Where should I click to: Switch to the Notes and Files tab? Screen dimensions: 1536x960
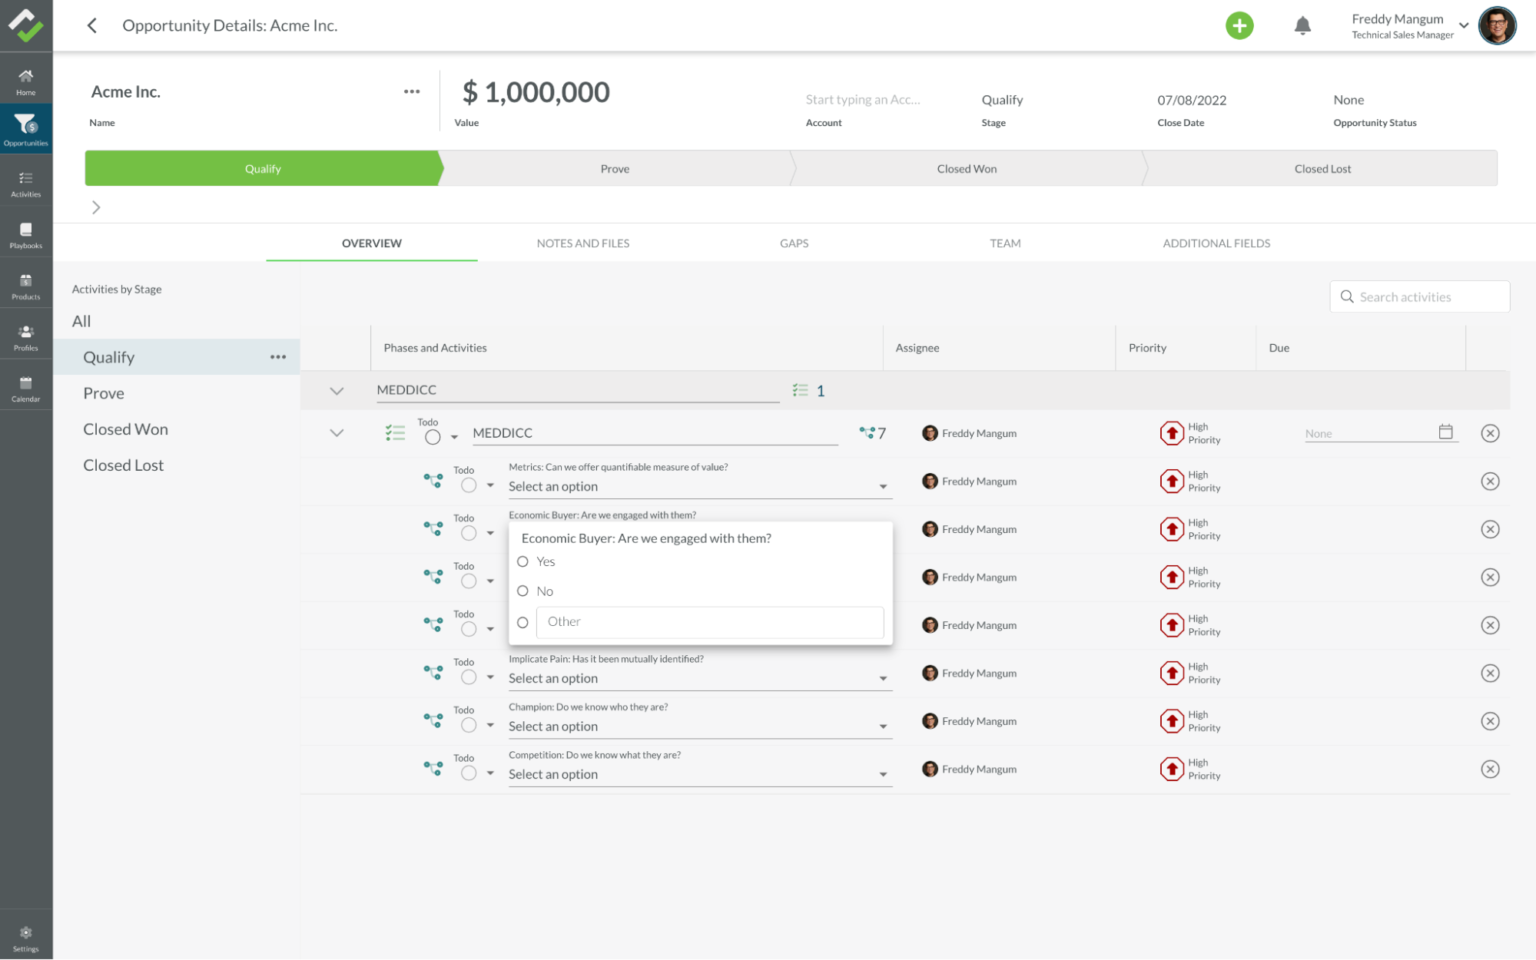pos(583,243)
